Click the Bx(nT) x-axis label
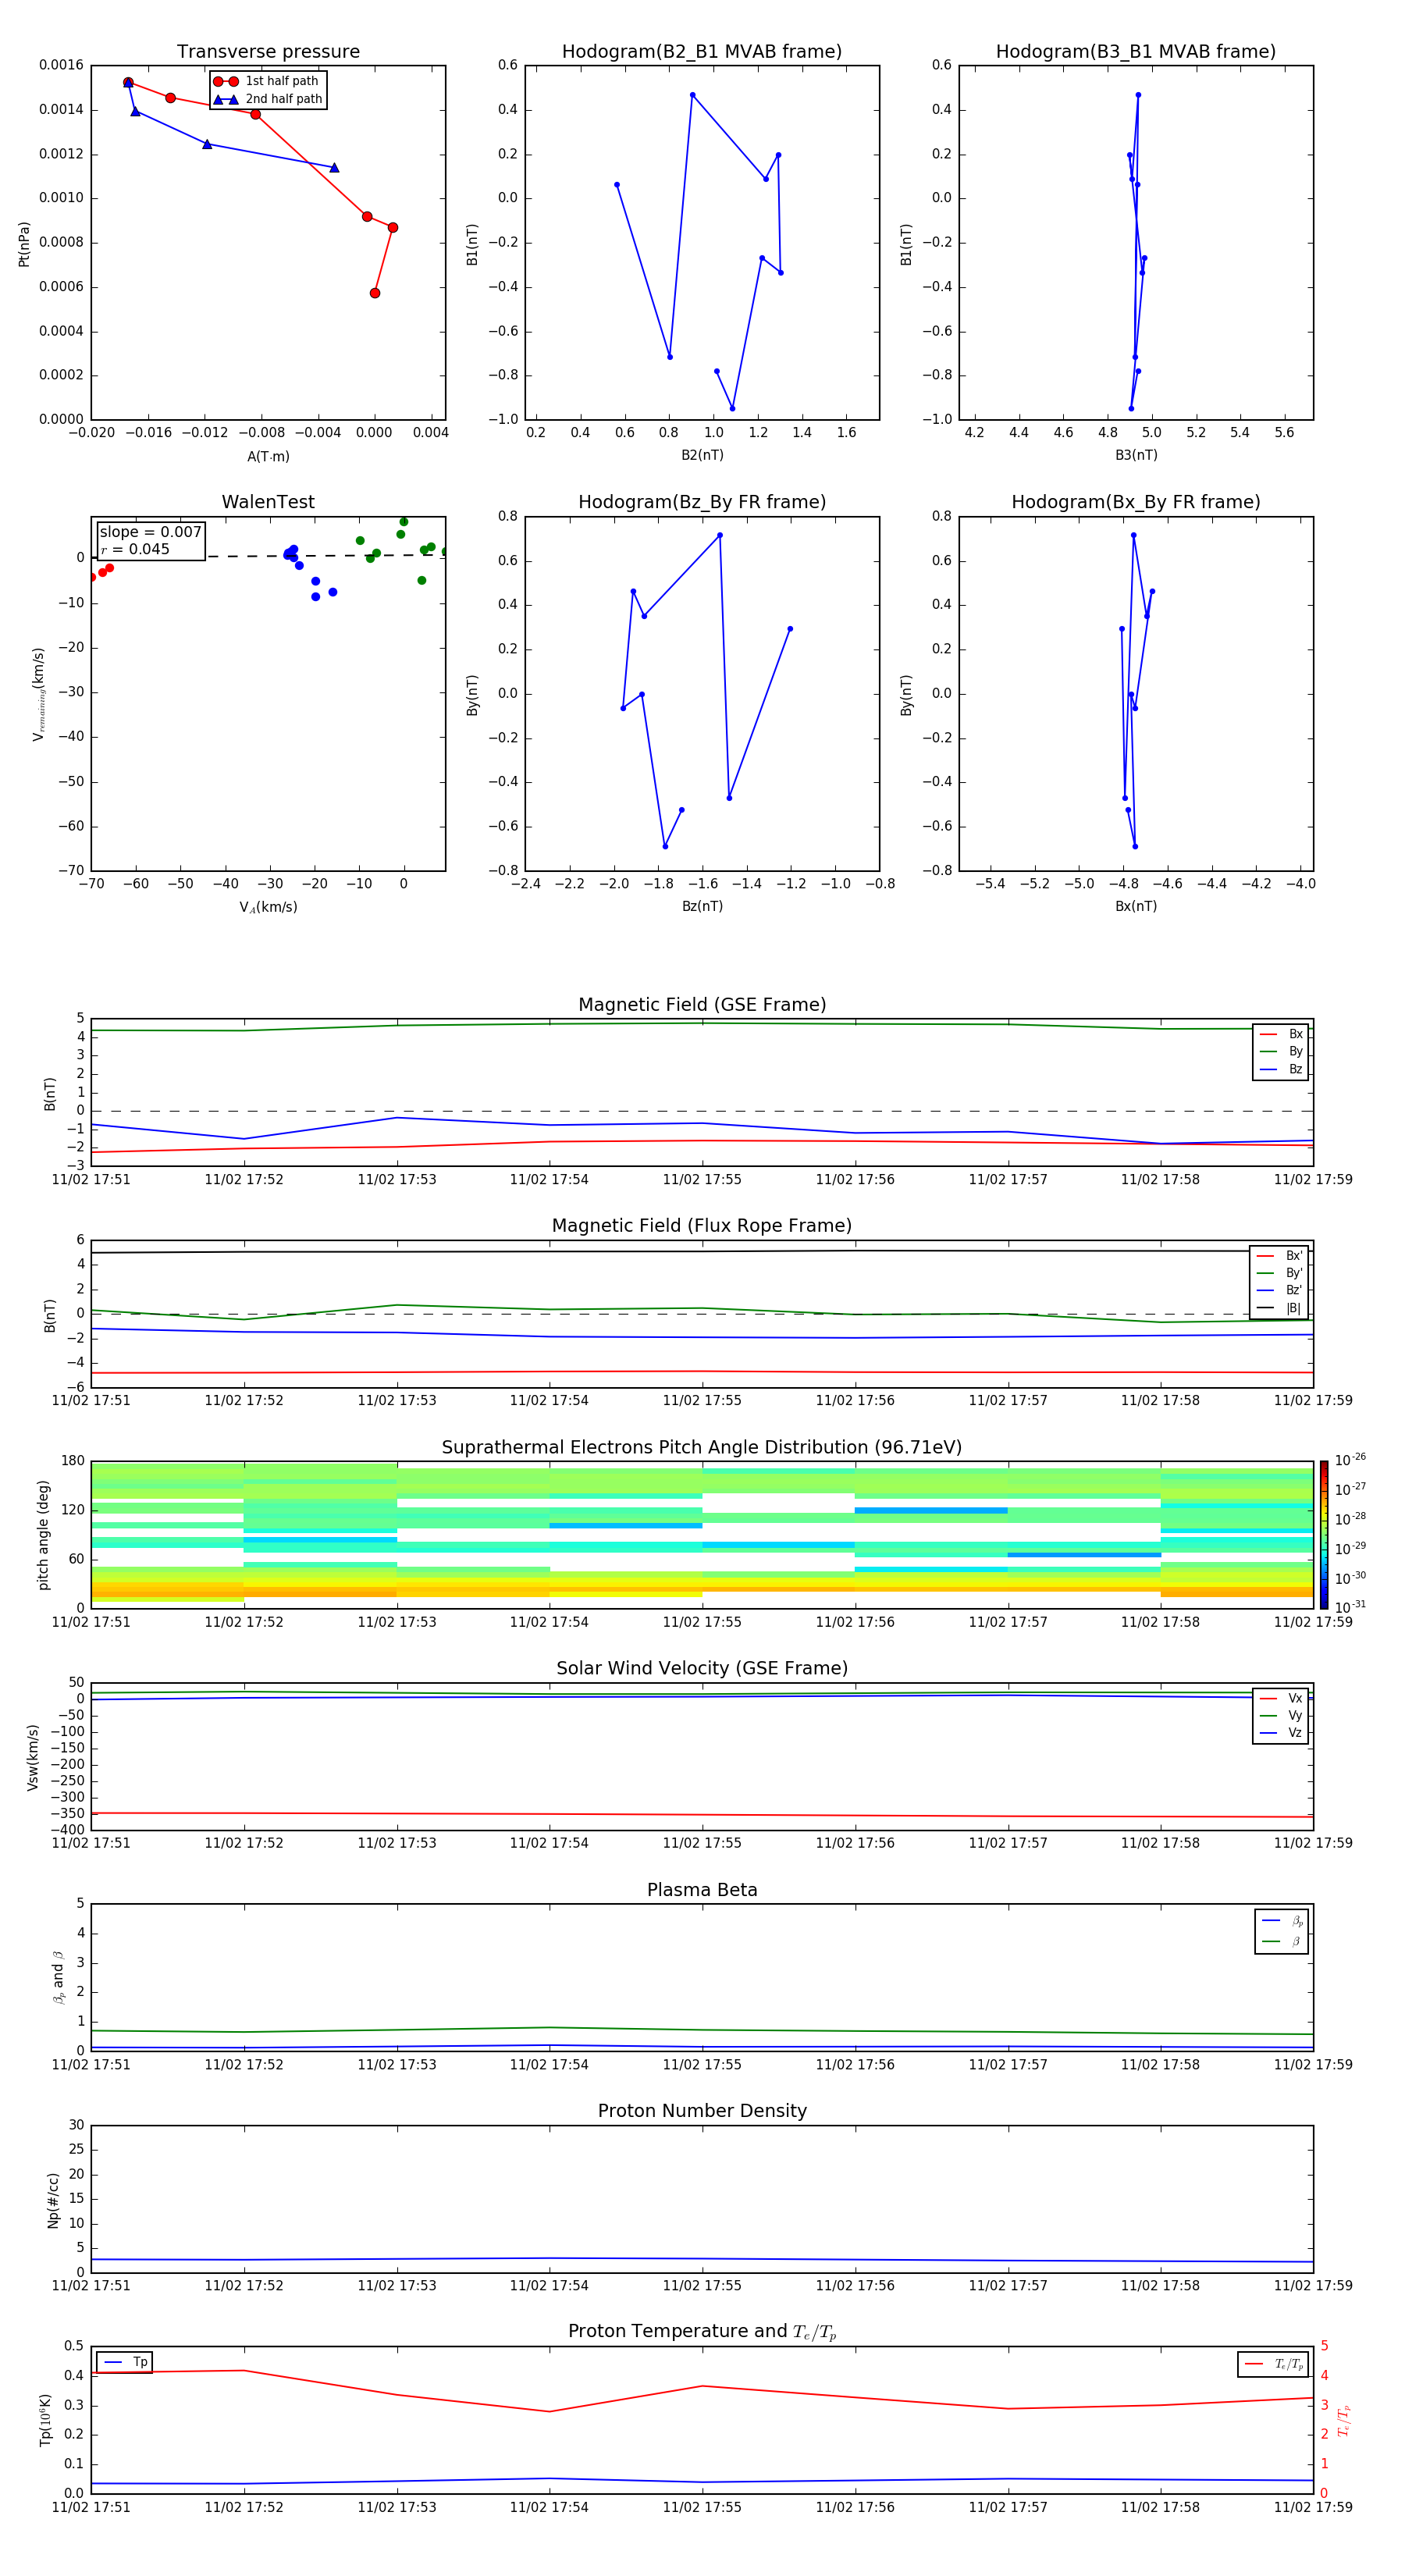This screenshot has width=1405, height=2576. 1136,906
